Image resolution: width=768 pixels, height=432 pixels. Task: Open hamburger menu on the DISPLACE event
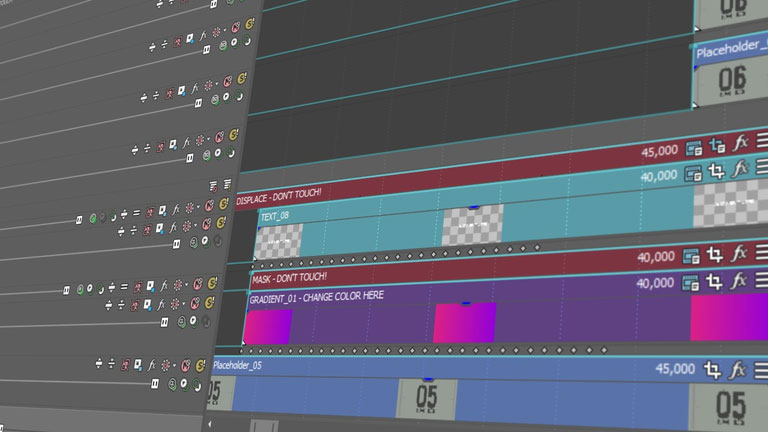click(x=762, y=142)
